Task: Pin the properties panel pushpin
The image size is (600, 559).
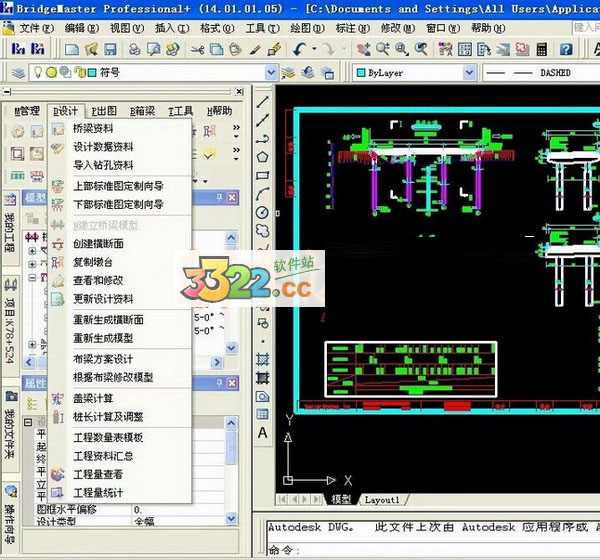Action: pyautogui.click(x=219, y=383)
